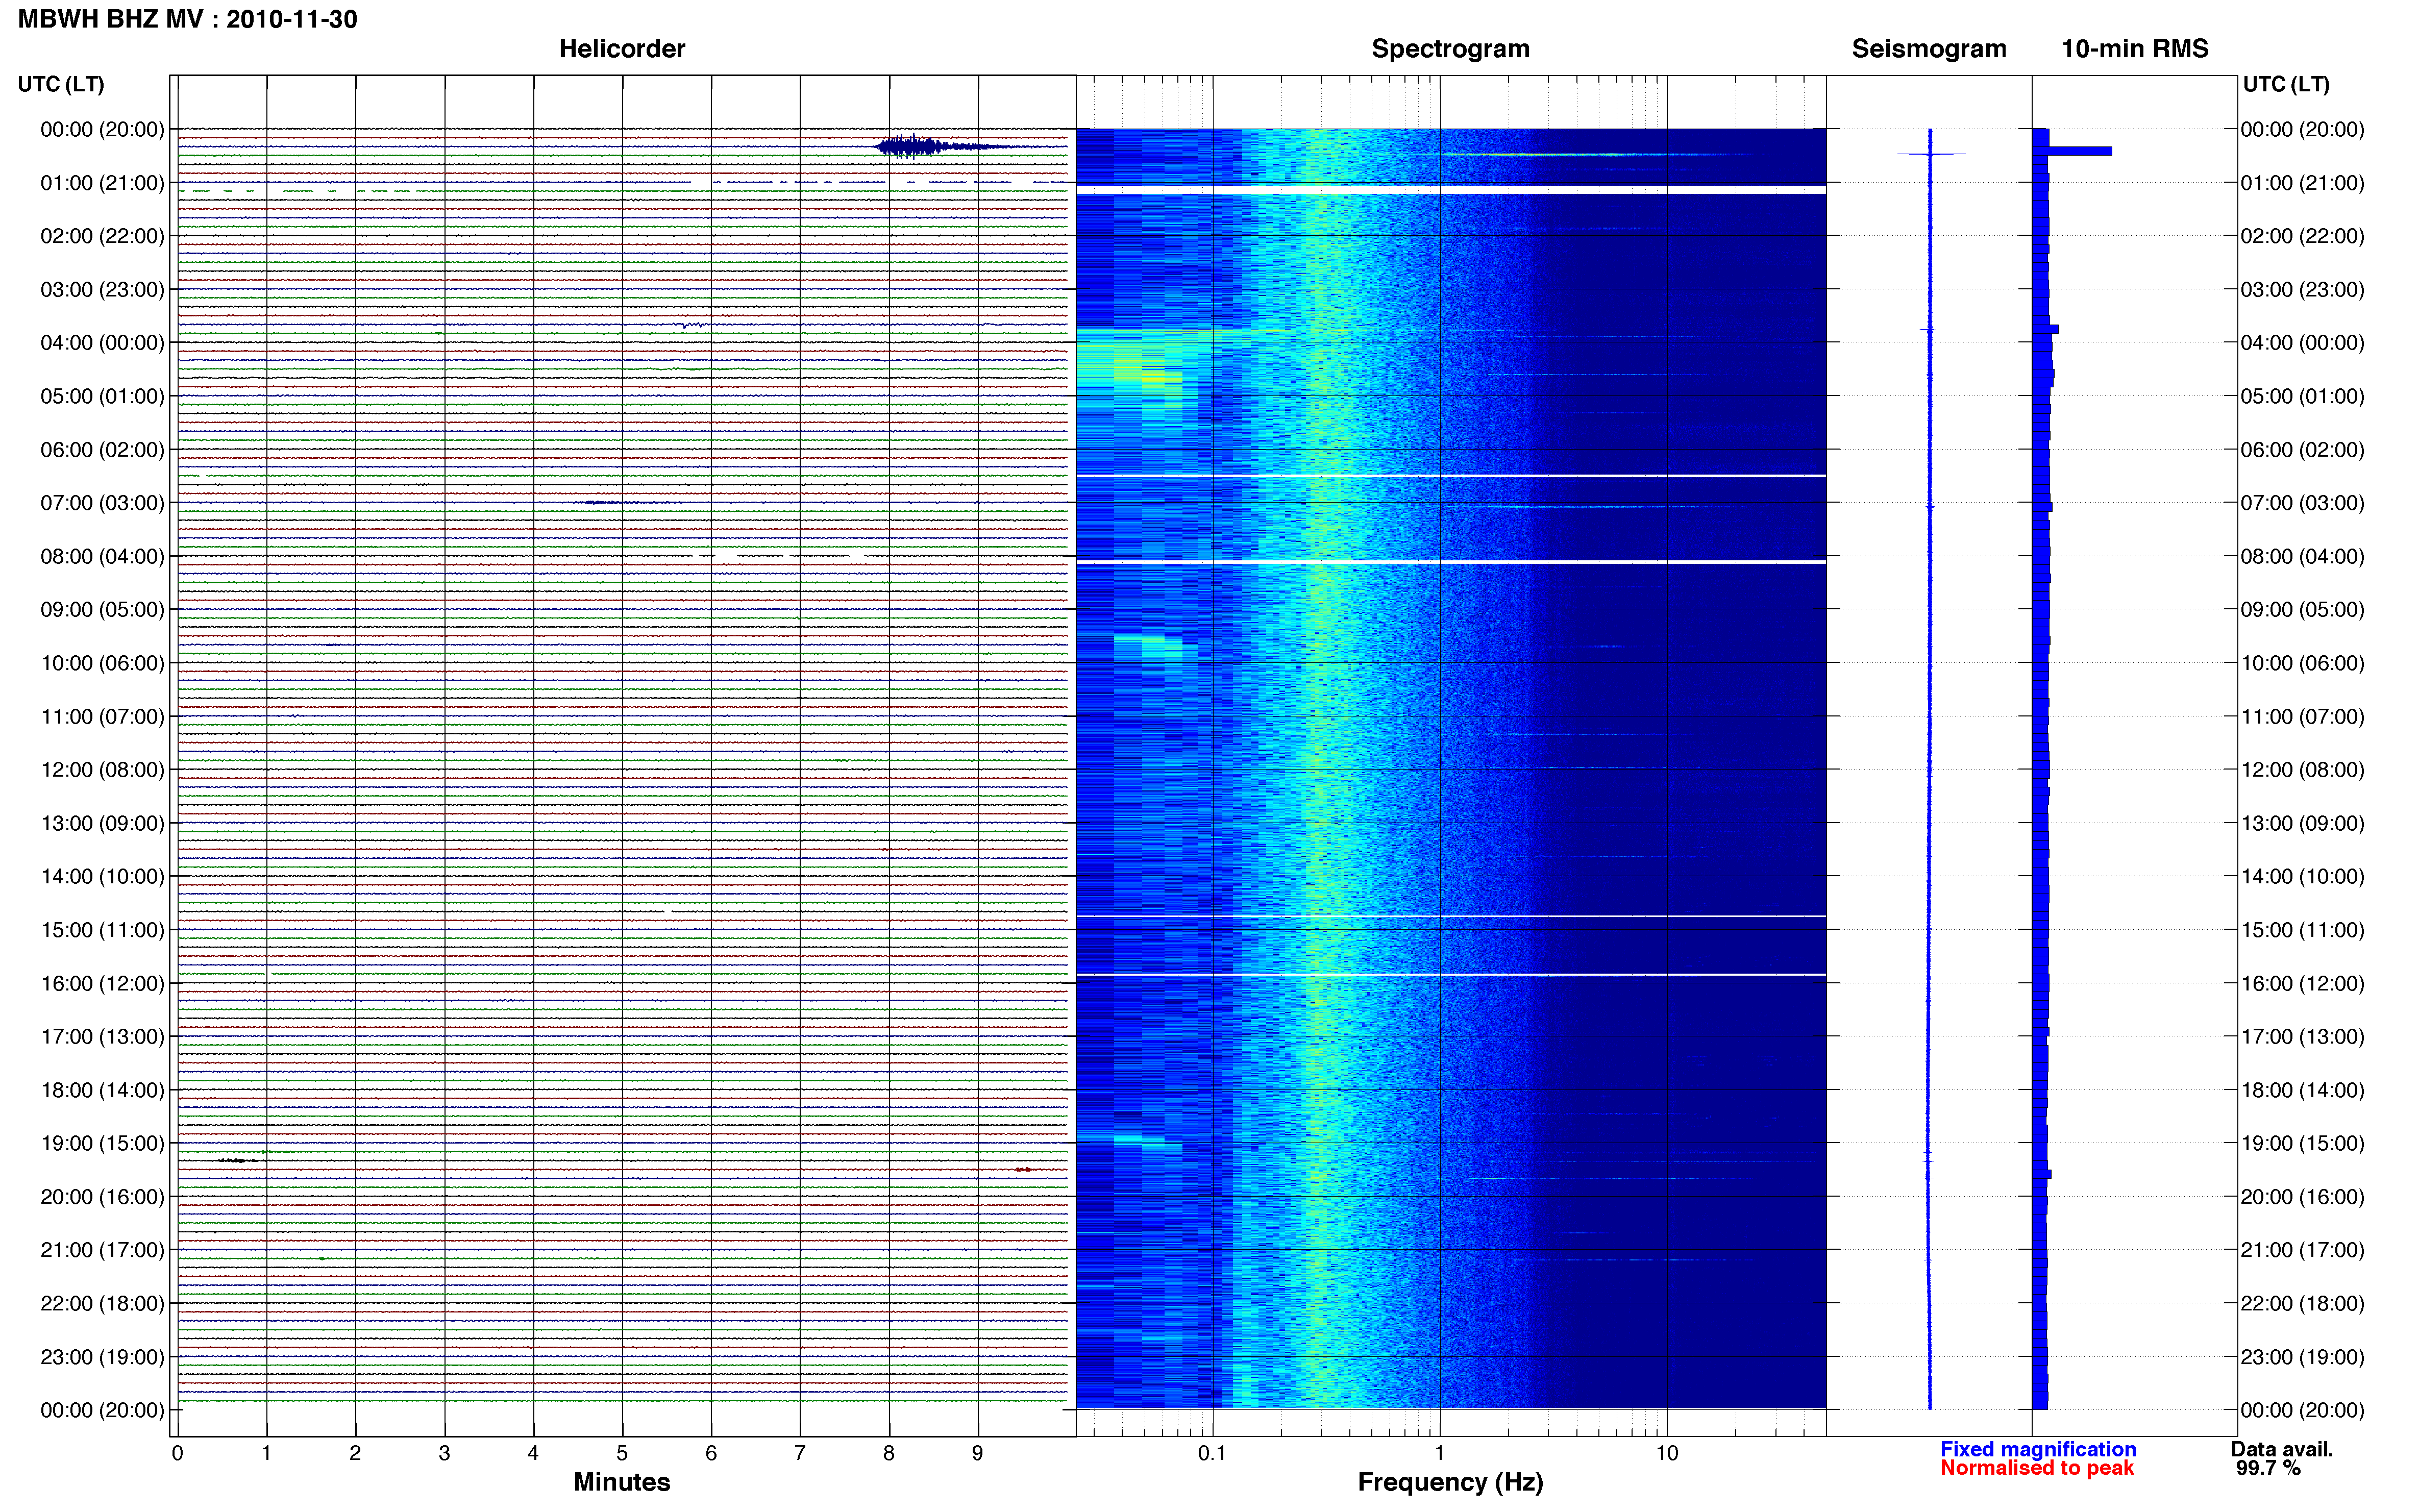Click the 10 tick on the frequency axis
The image size is (2419, 1512).
point(1666,1453)
